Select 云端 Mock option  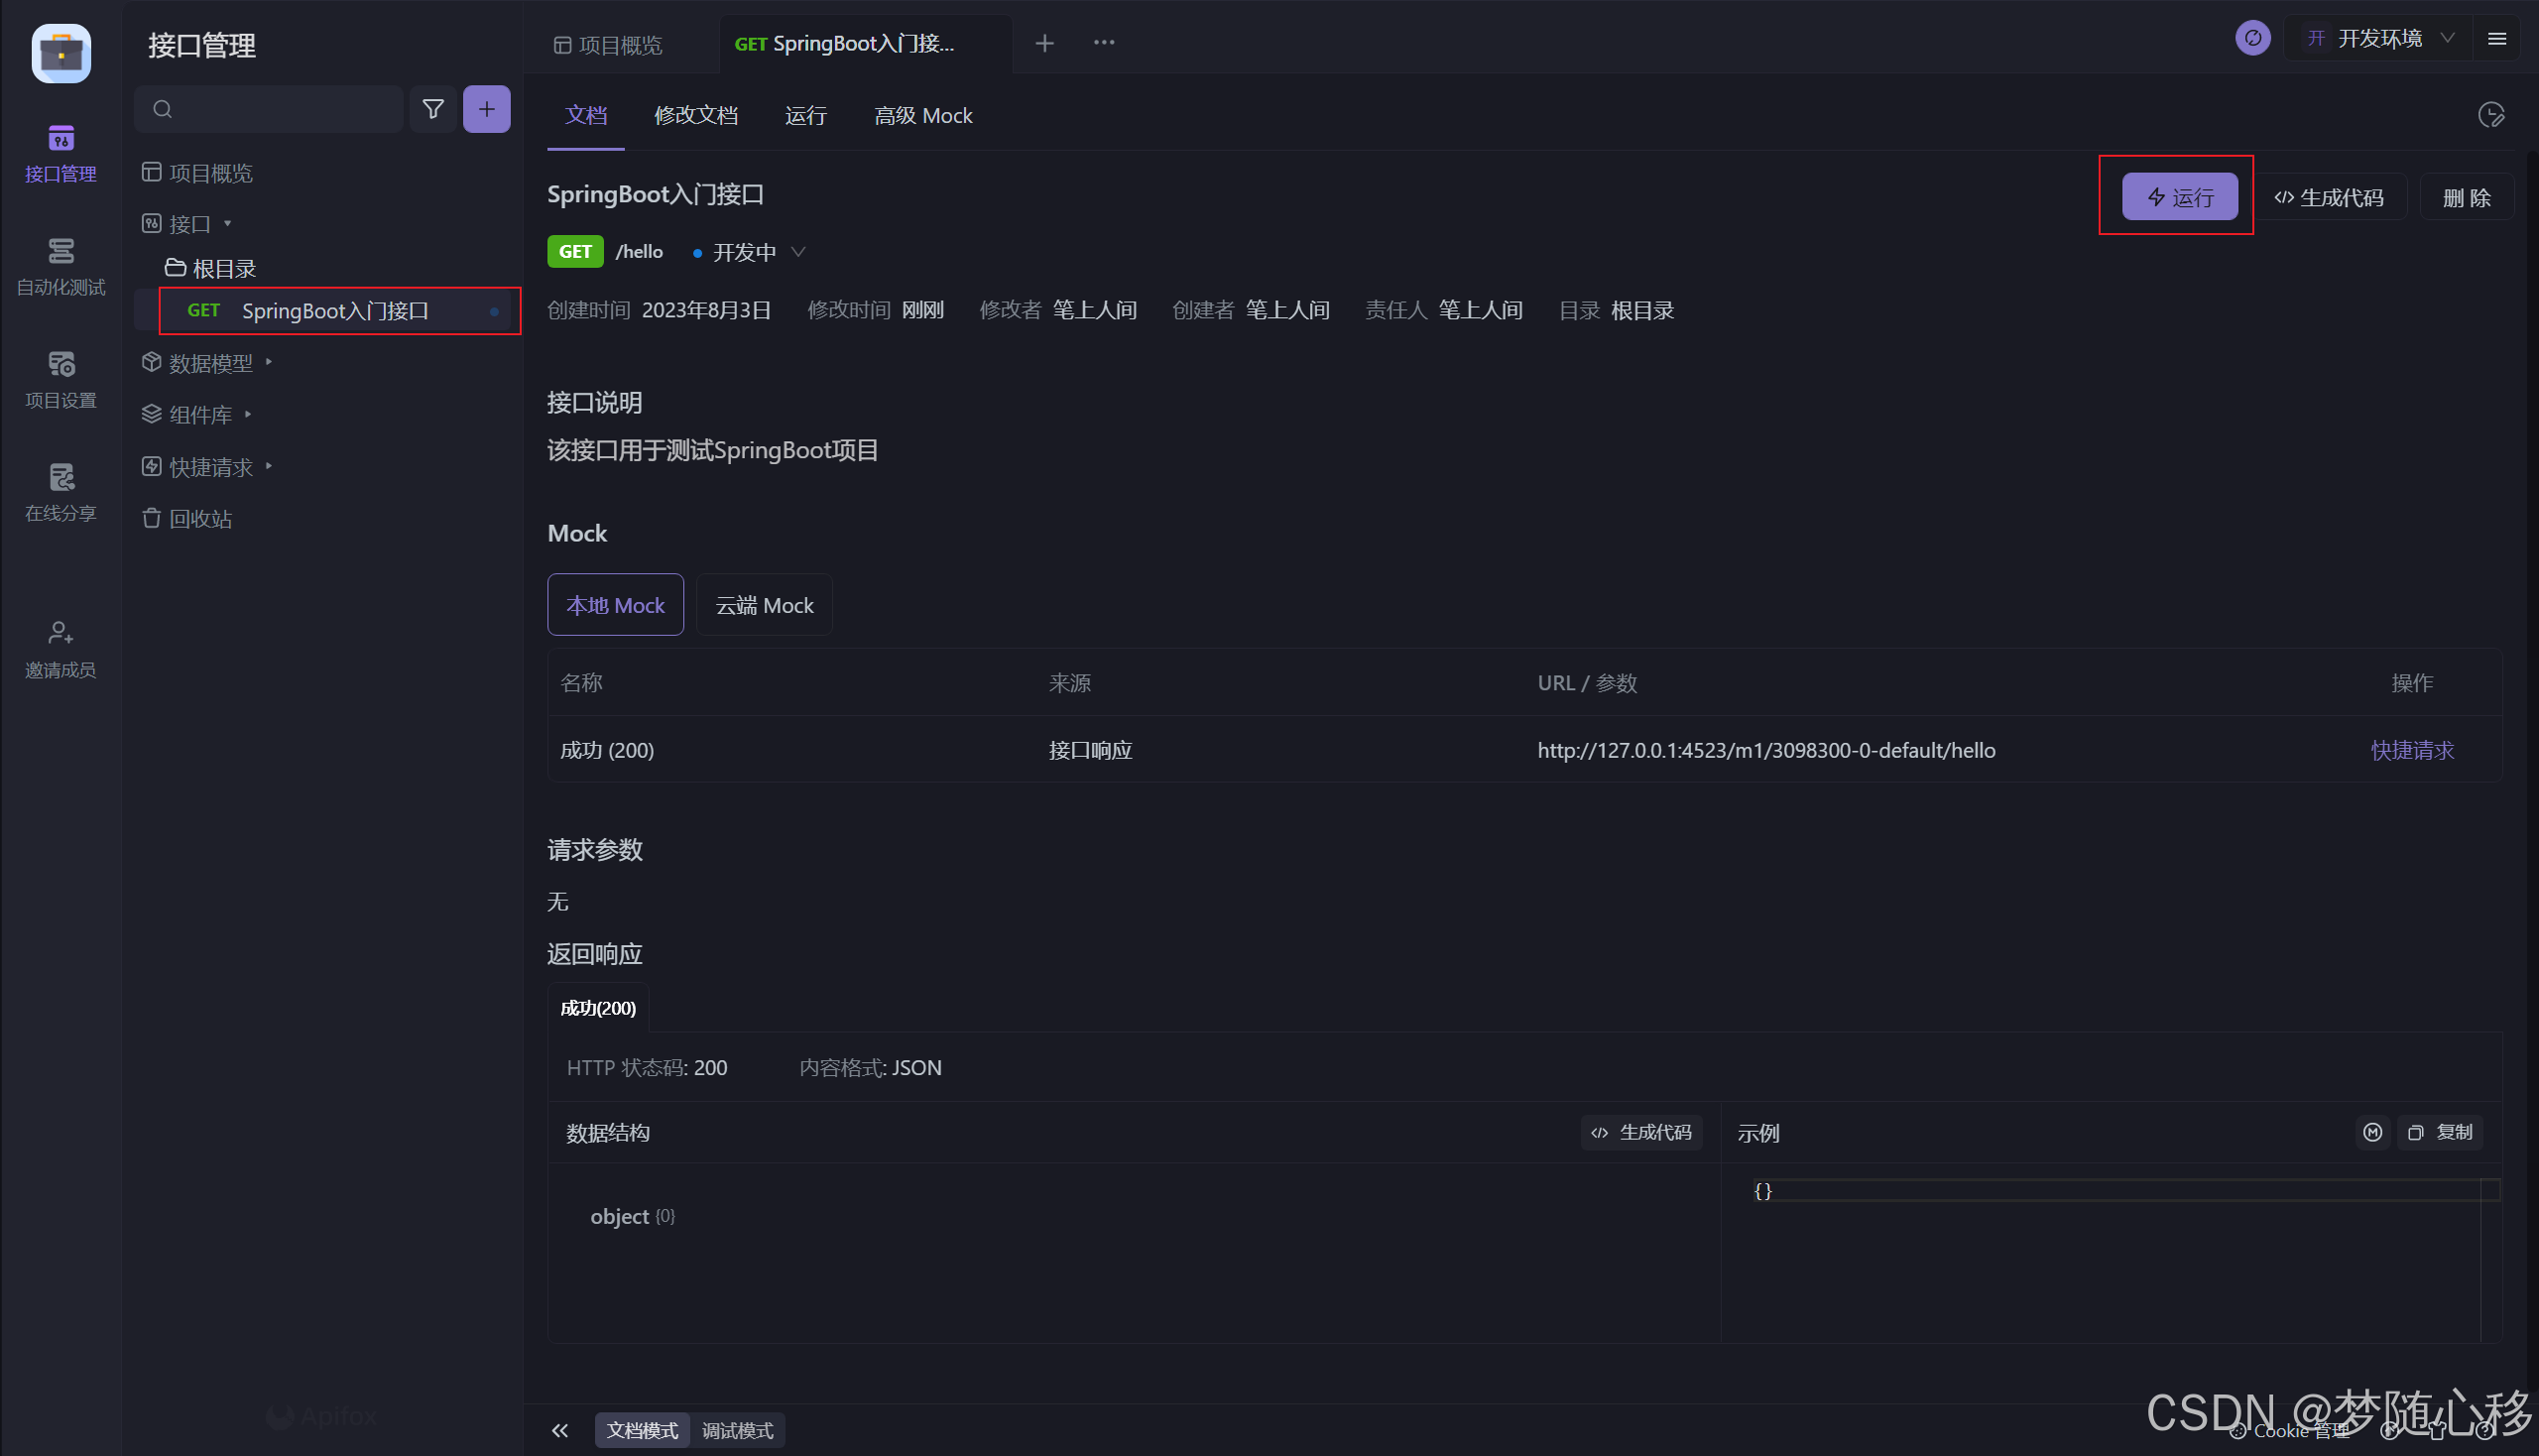764,605
